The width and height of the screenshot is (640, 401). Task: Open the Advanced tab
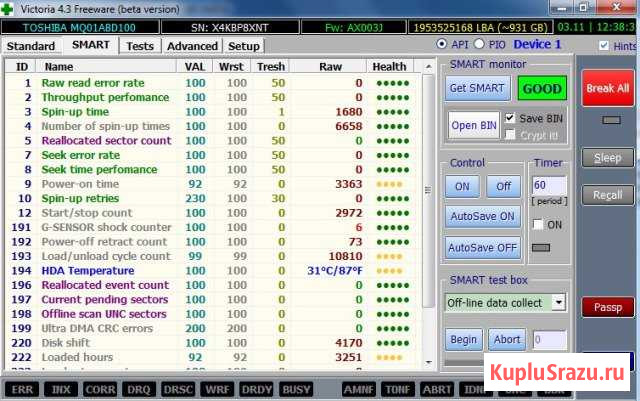(x=192, y=46)
